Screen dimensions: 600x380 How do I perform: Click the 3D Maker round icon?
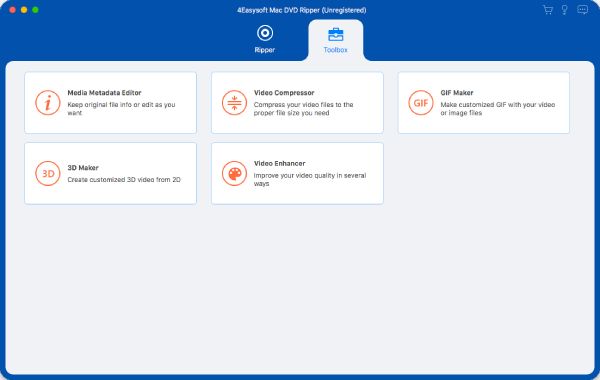coord(48,173)
